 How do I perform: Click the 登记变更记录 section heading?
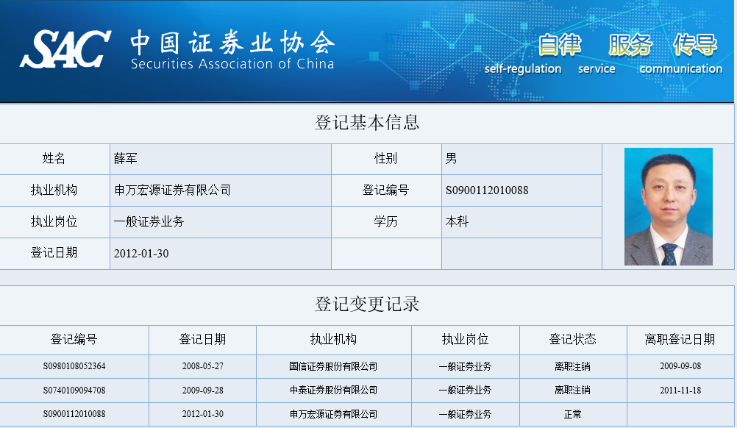[x=367, y=304]
